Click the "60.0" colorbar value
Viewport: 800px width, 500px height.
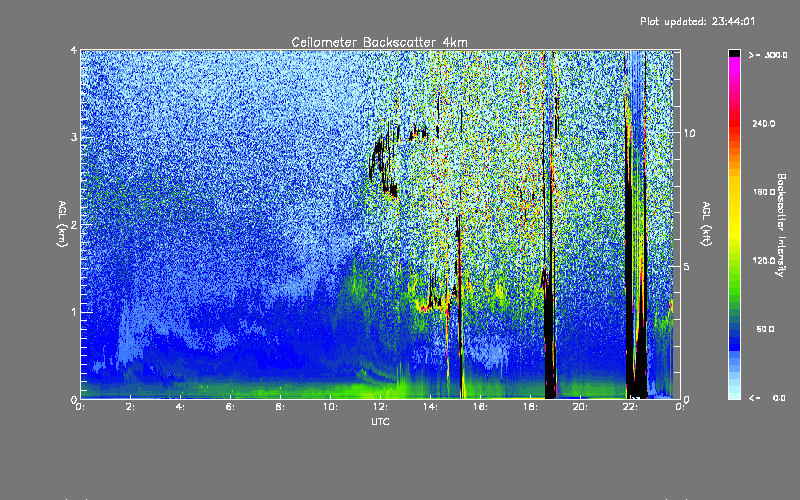point(765,329)
